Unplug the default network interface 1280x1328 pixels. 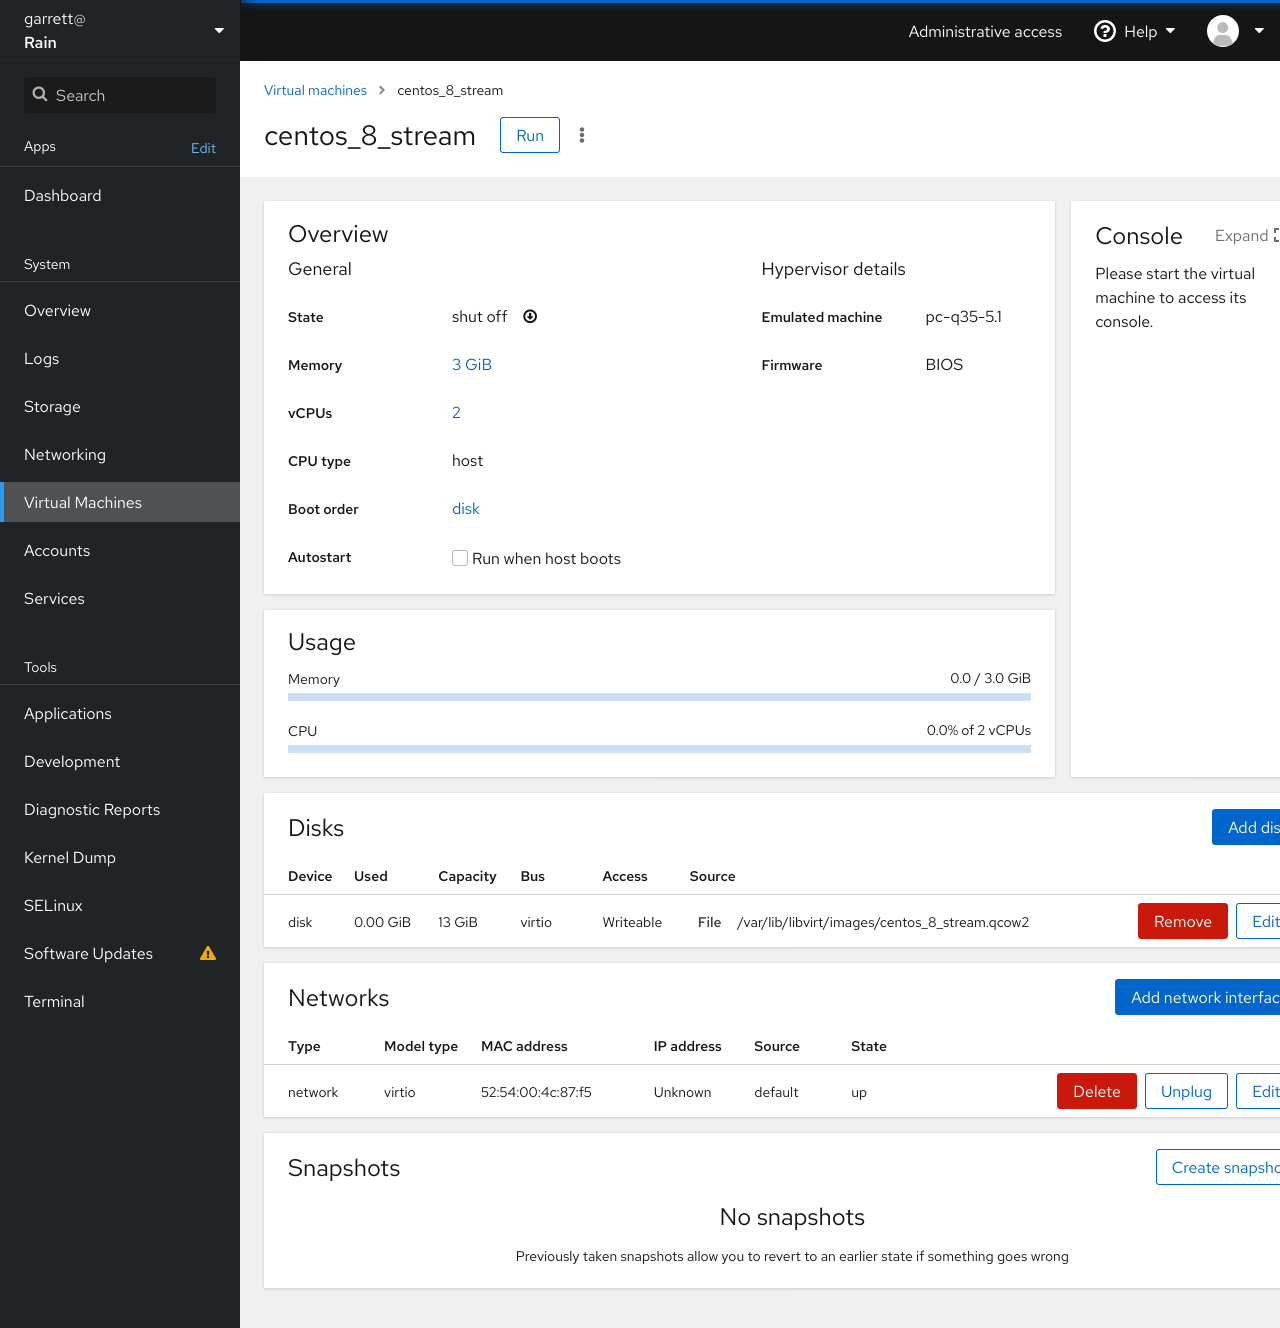(x=1185, y=1091)
